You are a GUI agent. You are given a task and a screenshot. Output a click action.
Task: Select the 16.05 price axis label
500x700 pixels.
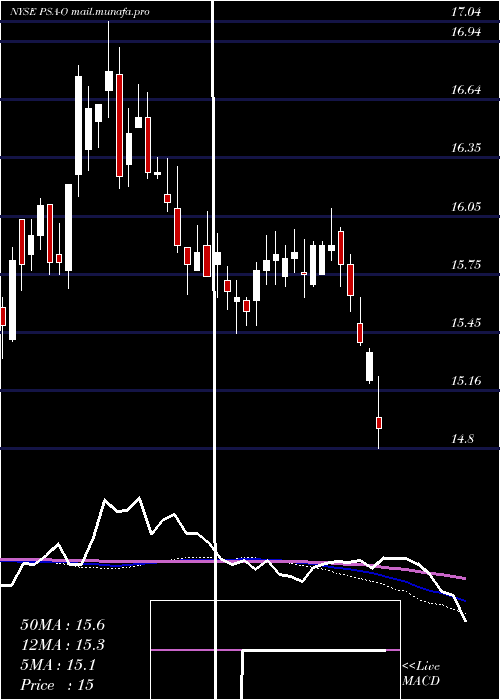(466, 207)
